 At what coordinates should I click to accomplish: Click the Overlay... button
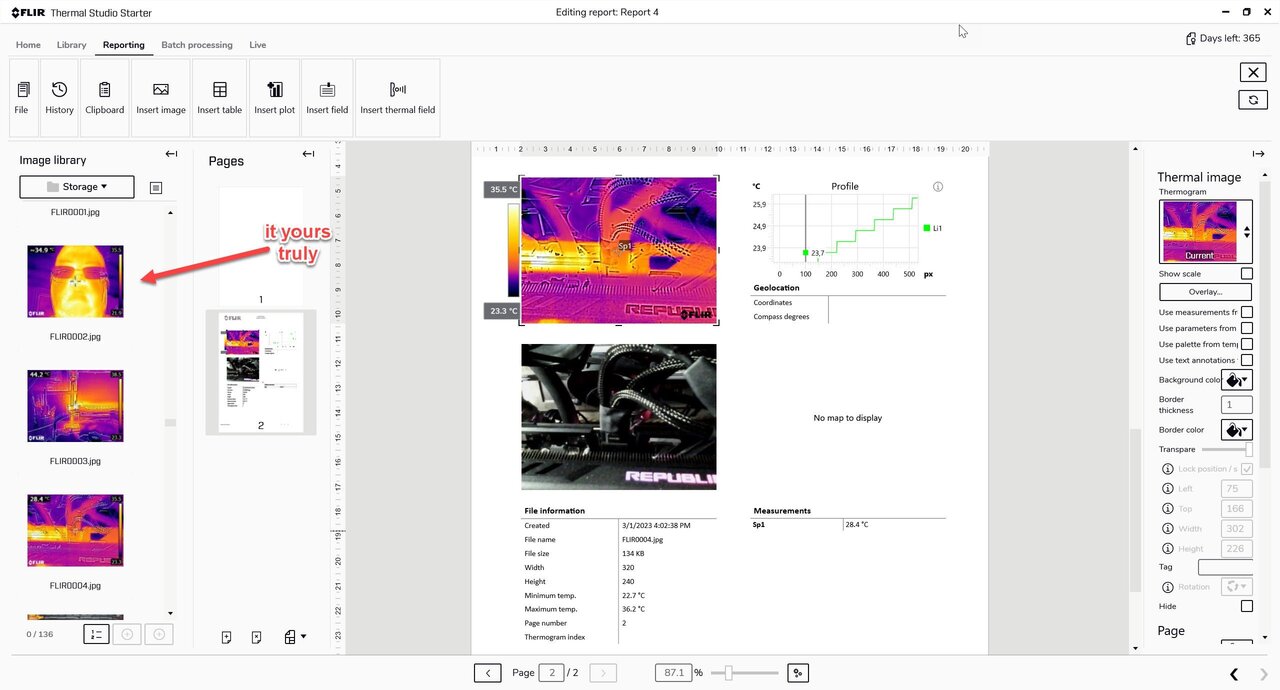(x=1205, y=292)
